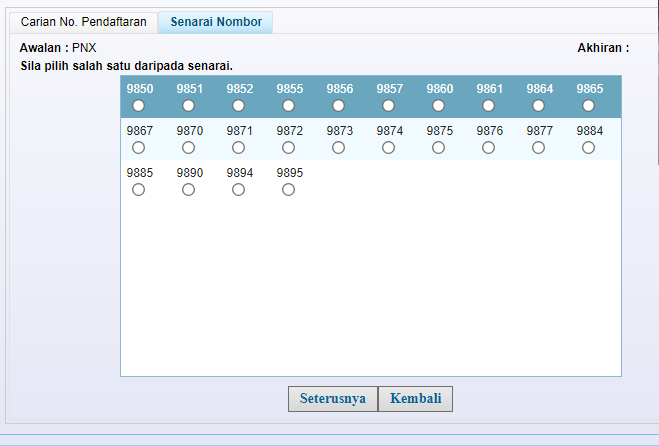Choose the 9877 radio button
Viewport: 659px width, 446px height.
coord(538,148)
